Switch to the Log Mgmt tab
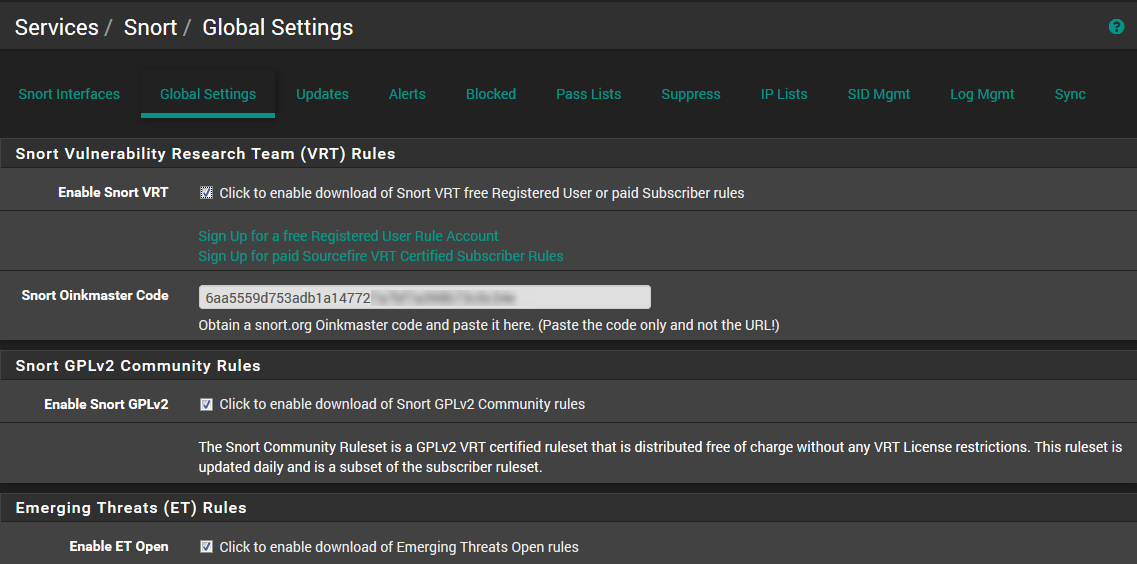This screenshot has height=564, width=1137. 983,94
